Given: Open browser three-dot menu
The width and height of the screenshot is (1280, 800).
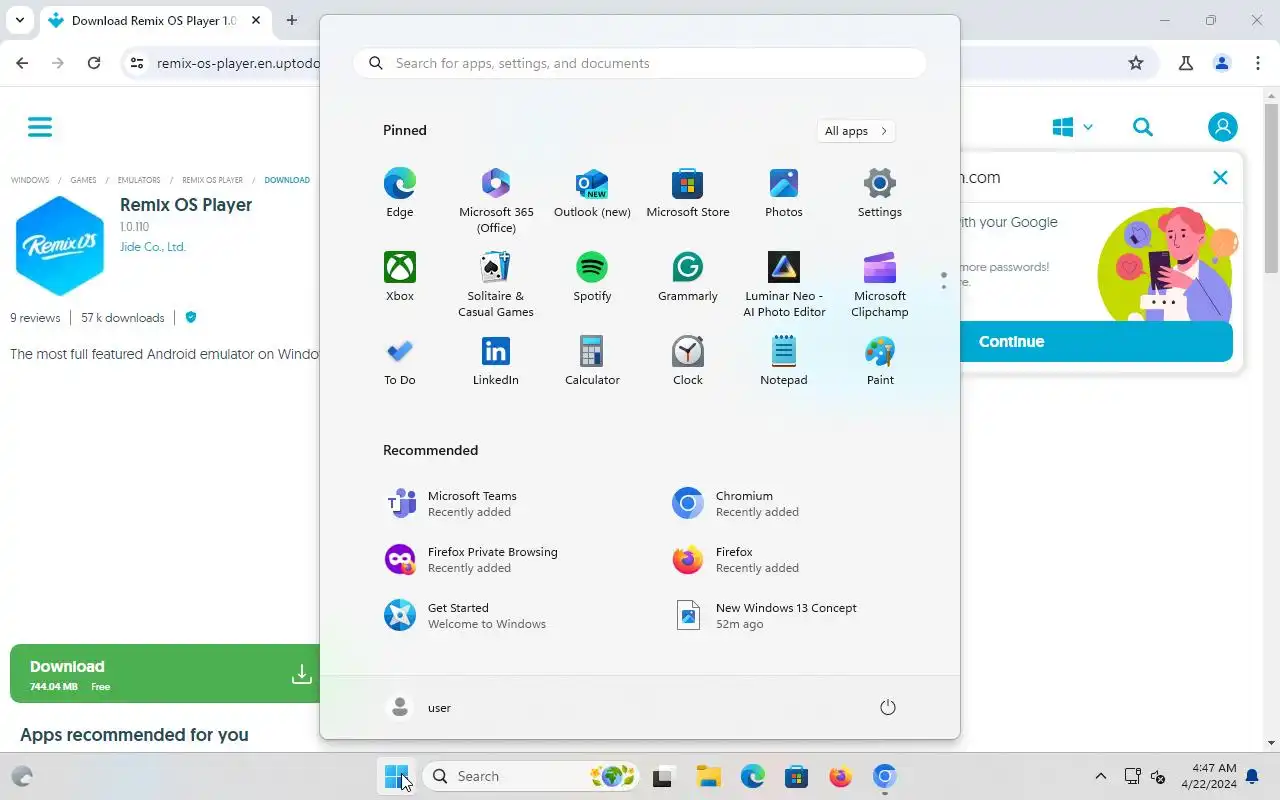Looking at the screenshot, I should click(x=1258, y=63).
